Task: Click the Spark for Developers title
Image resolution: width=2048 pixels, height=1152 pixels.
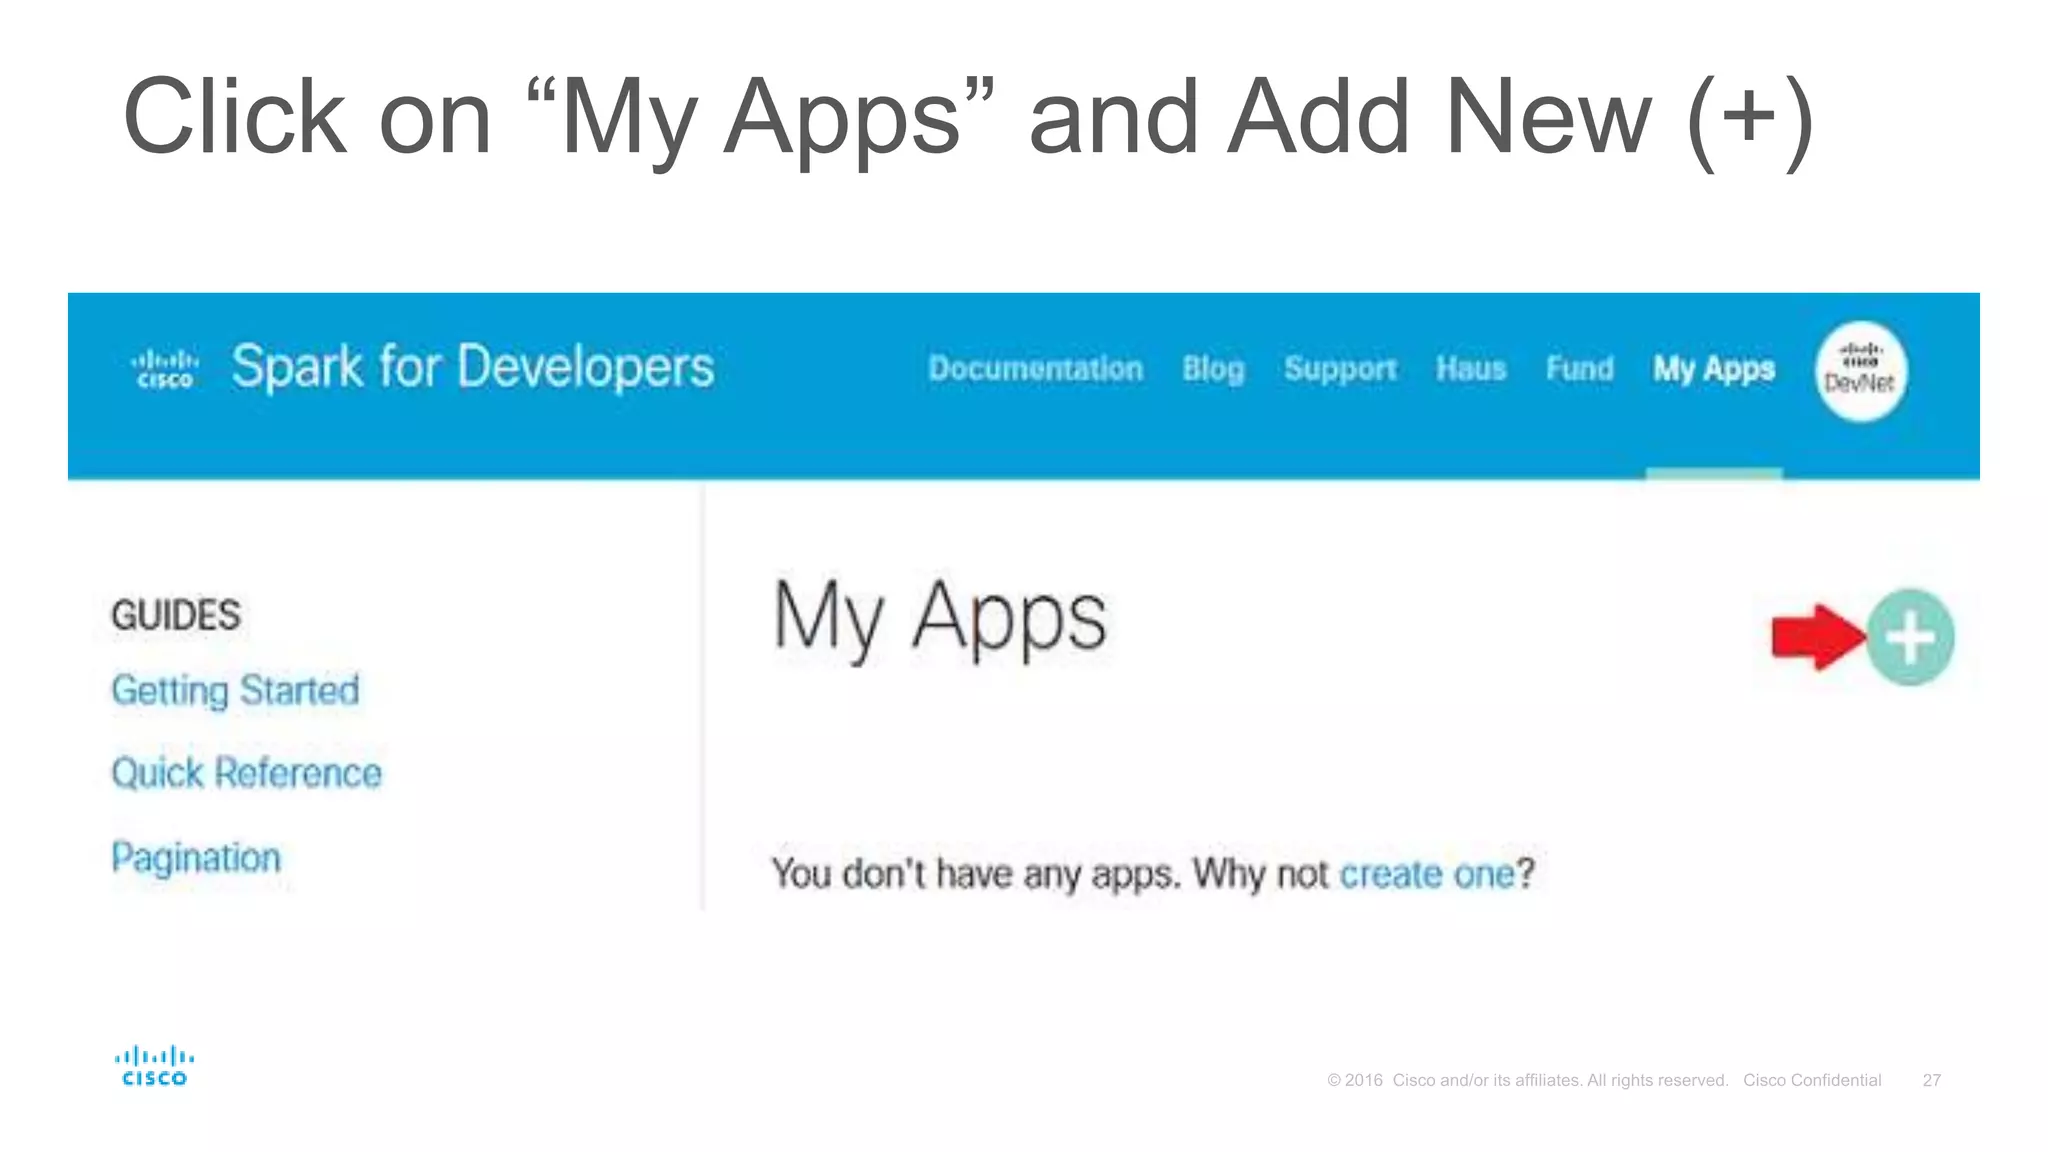Action: 473,367
